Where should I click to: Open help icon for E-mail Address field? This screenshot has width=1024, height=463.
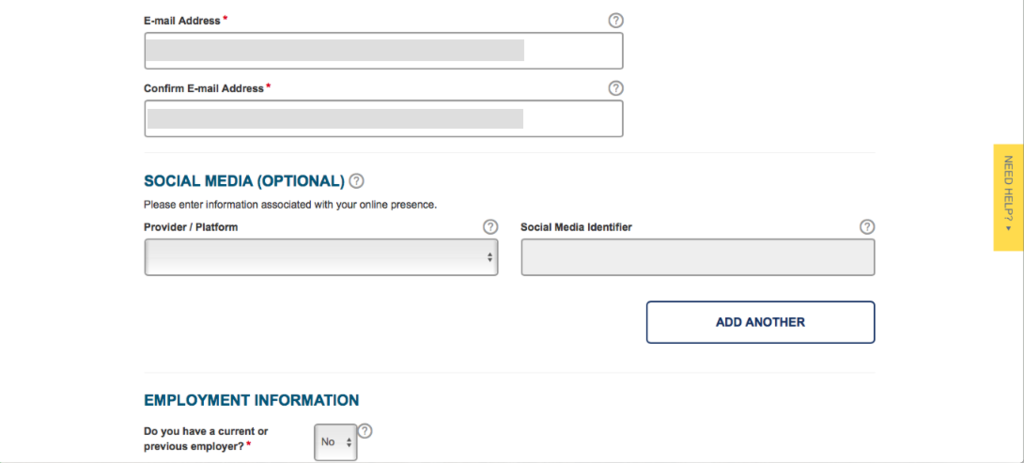[x=615, y=20]
